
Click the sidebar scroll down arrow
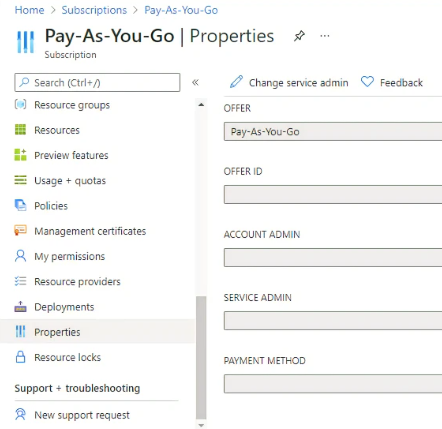pyautogui.click(x=201, y=425)
